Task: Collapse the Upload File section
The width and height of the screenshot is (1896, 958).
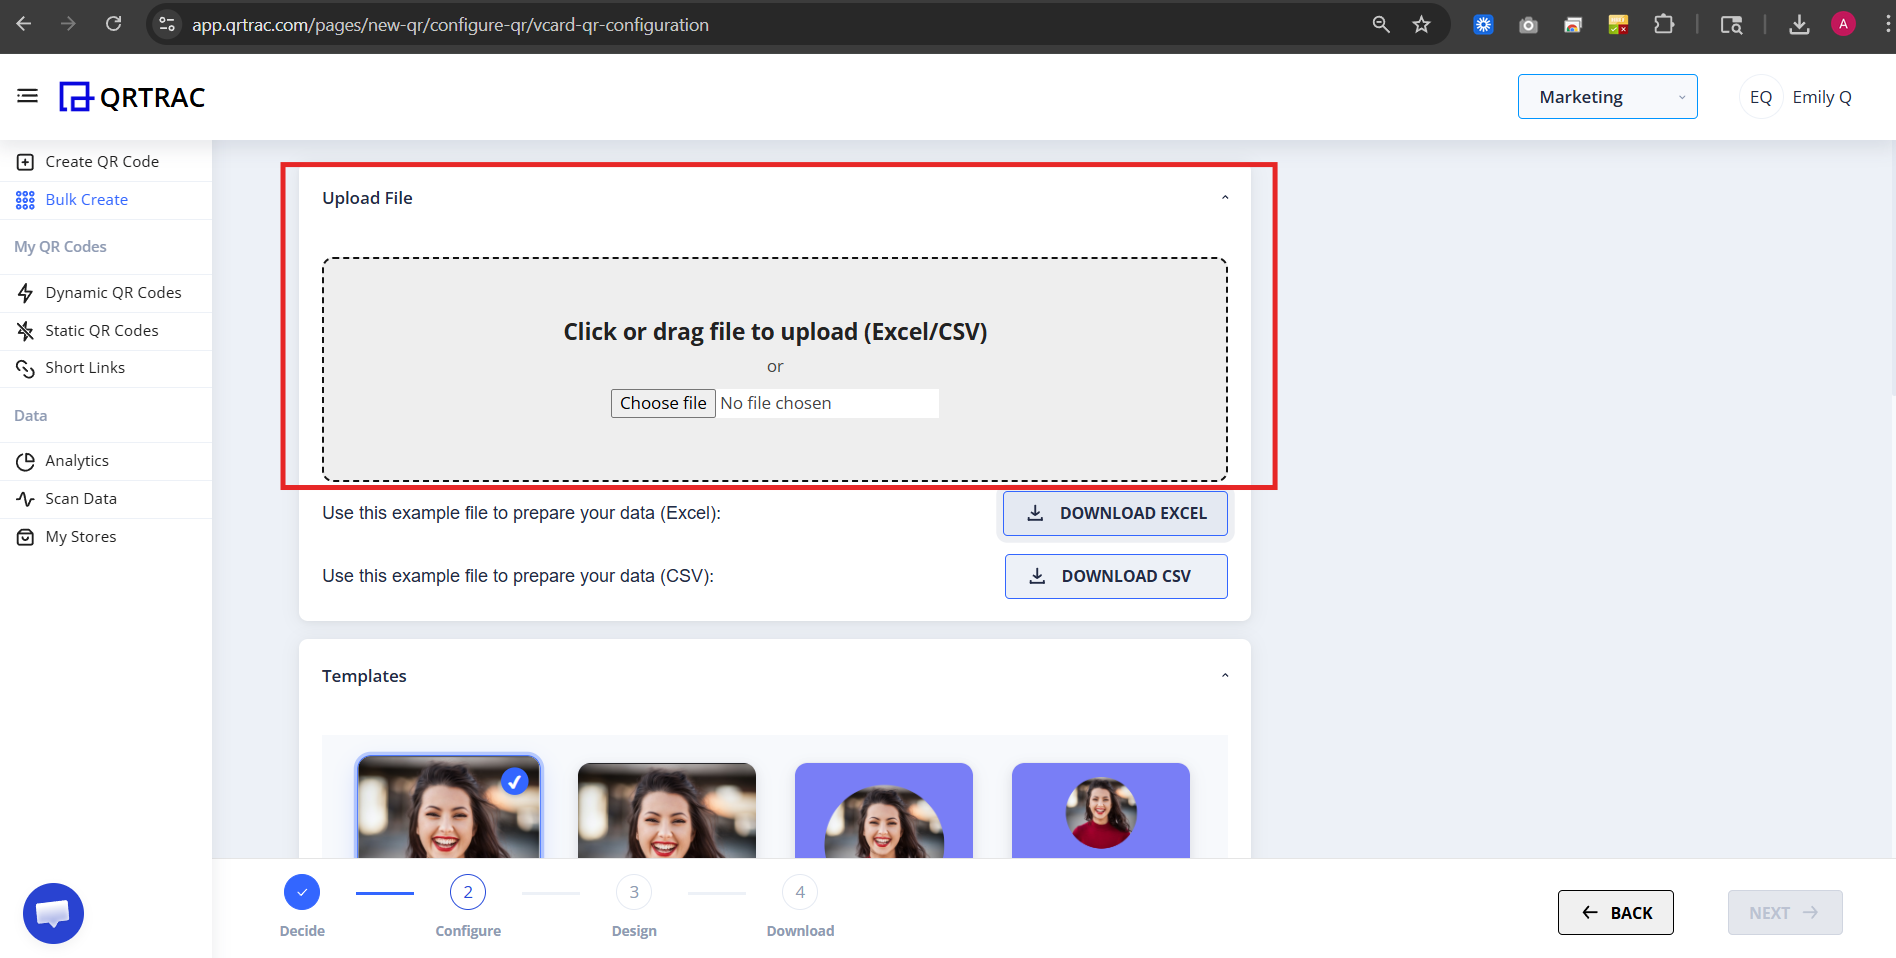Action: [x=1224, y=197]
